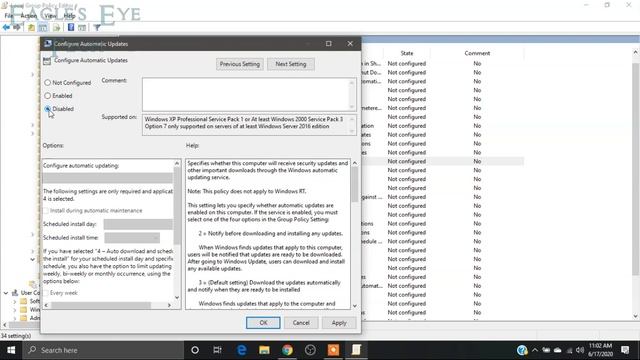Collapse the User Configuration tree node

[x=6, y=293]
